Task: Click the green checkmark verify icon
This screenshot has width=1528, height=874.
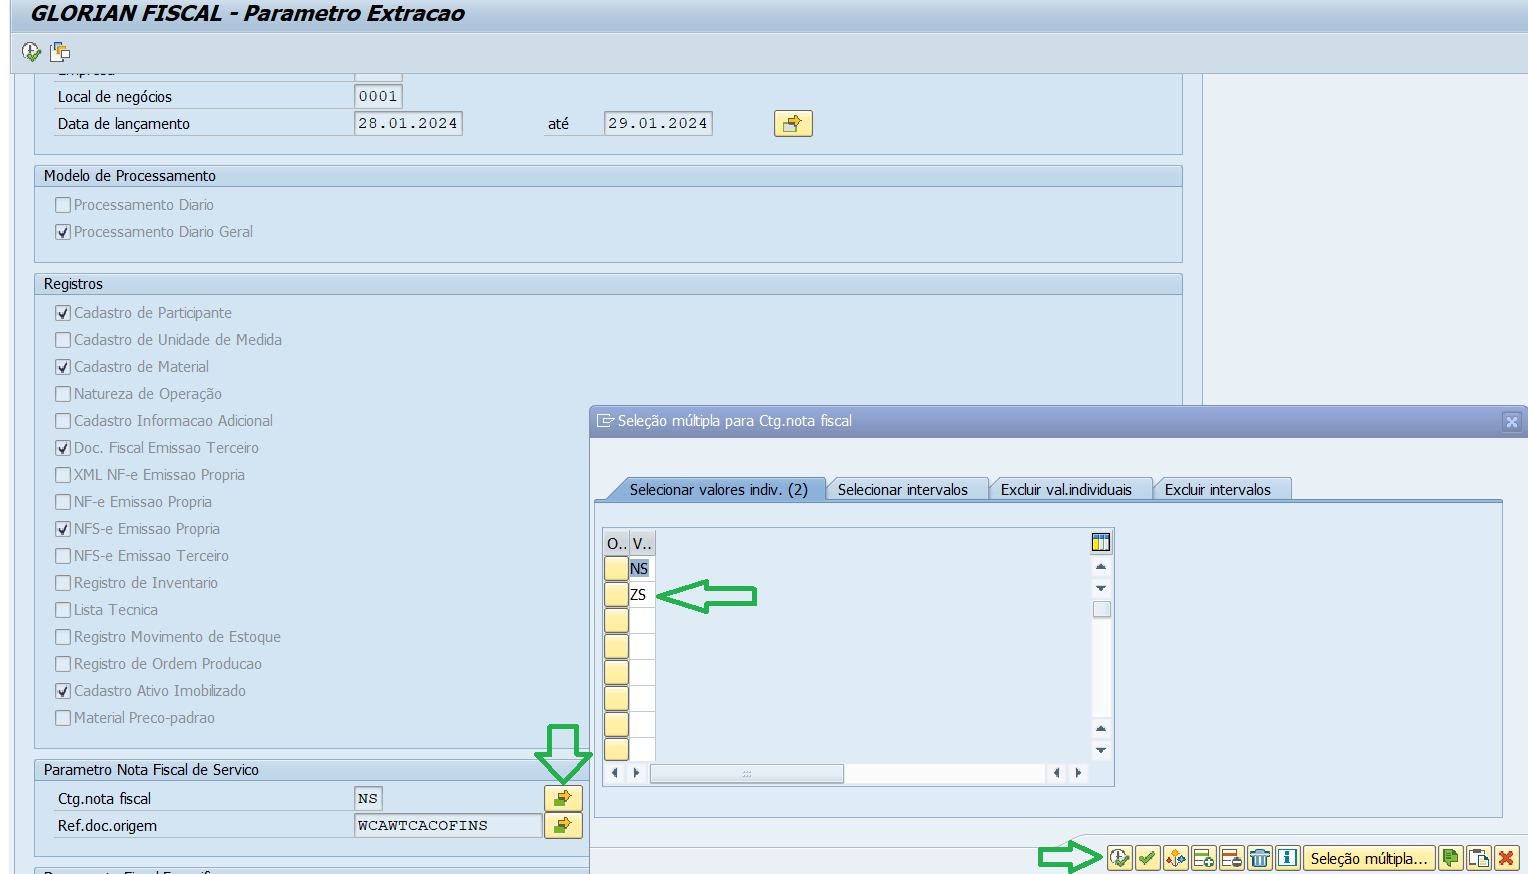Action: point(1147,858)
